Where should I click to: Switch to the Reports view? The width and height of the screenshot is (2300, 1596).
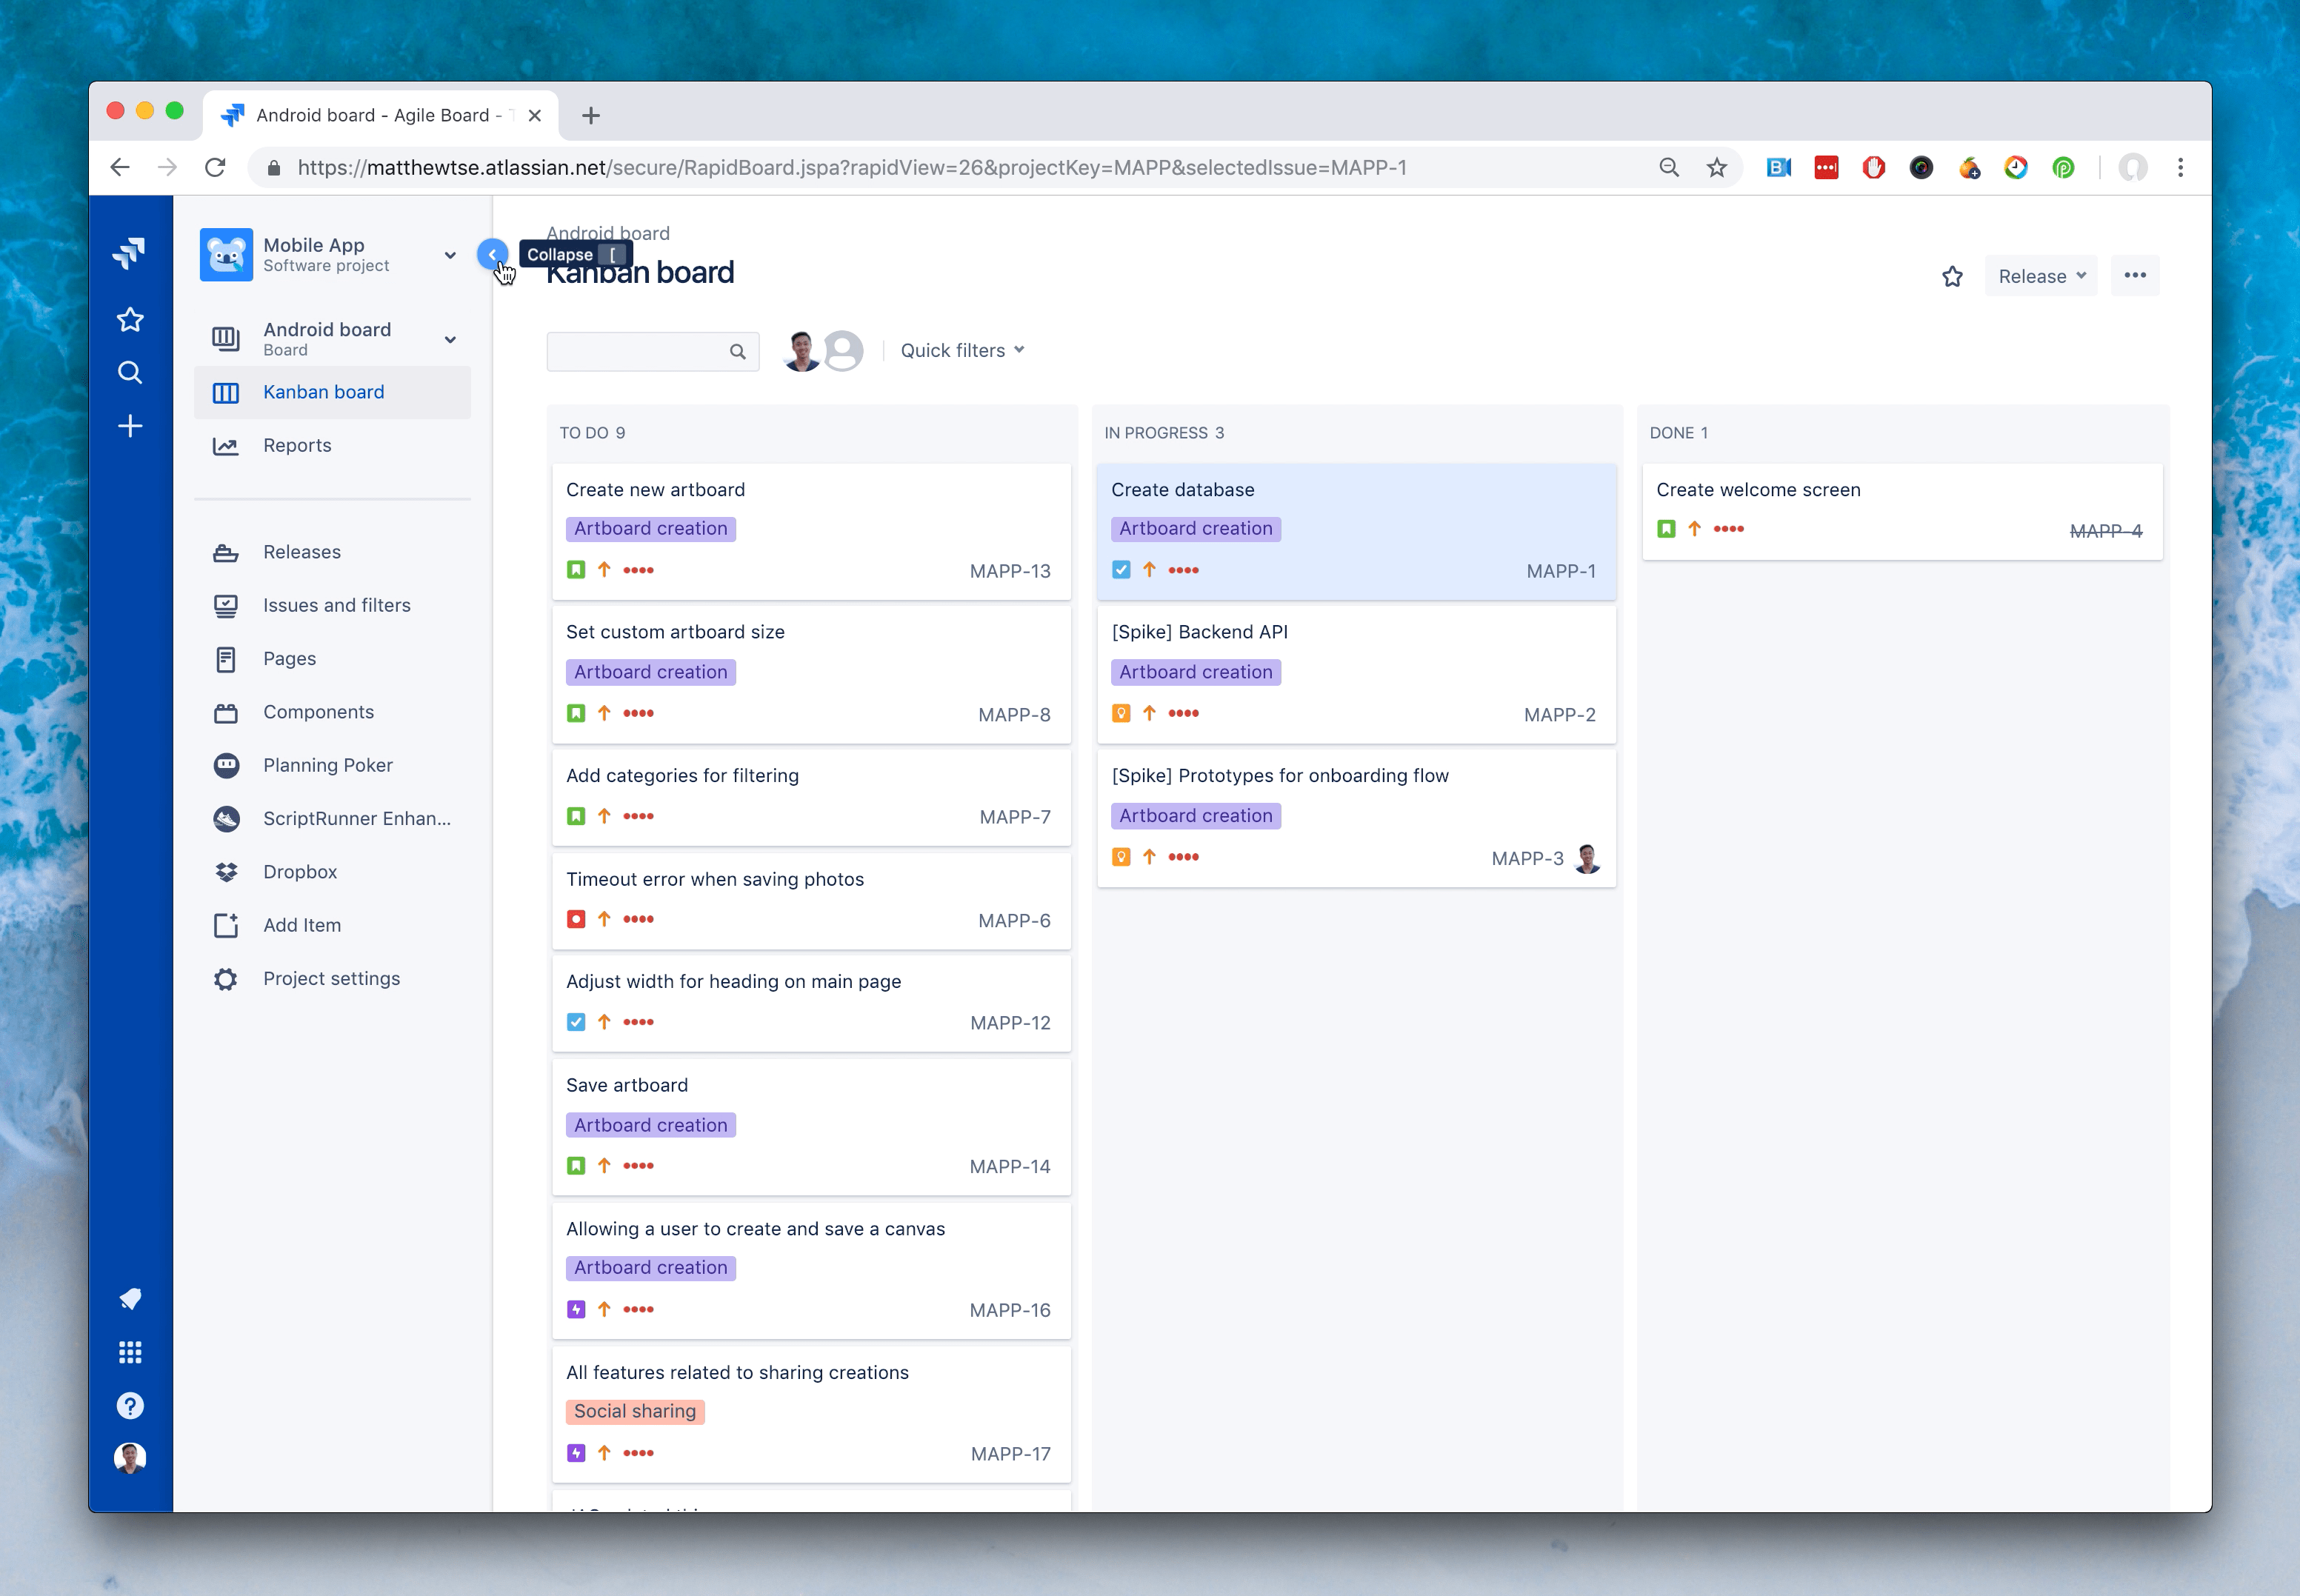click(297, 445)
